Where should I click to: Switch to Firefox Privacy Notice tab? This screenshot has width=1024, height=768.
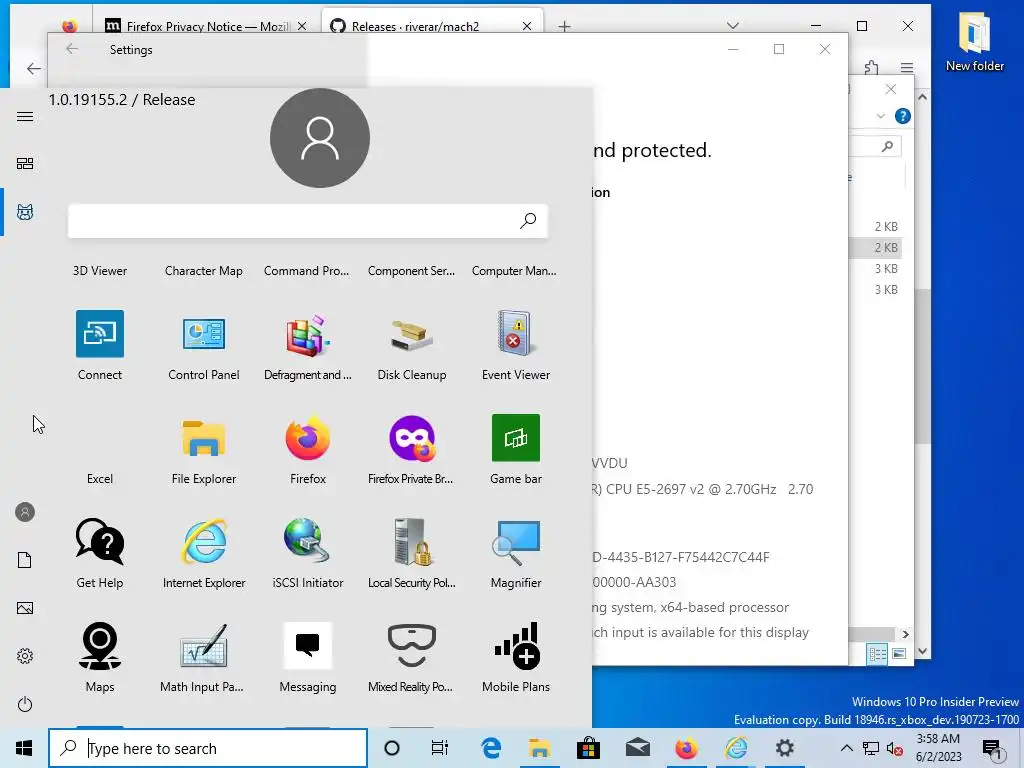coord(207,26)
